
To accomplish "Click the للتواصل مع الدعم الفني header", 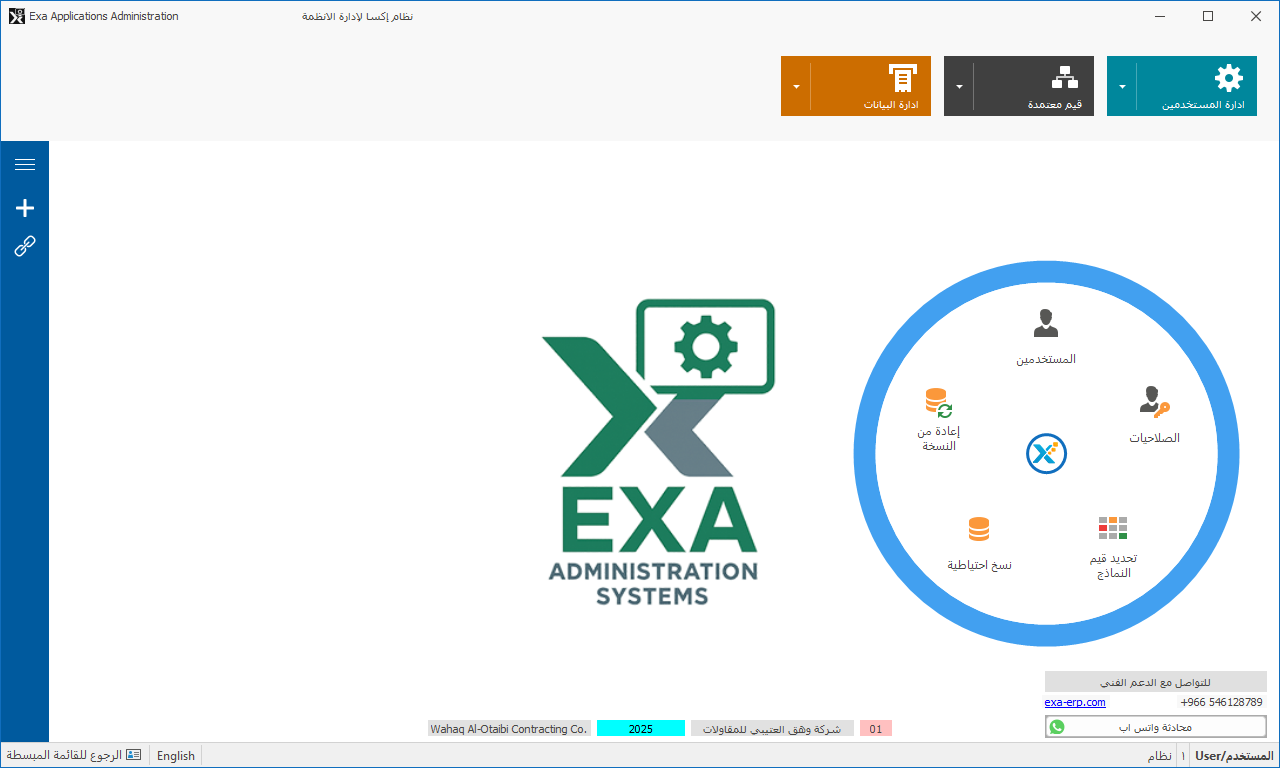I will coord(1156,682).
